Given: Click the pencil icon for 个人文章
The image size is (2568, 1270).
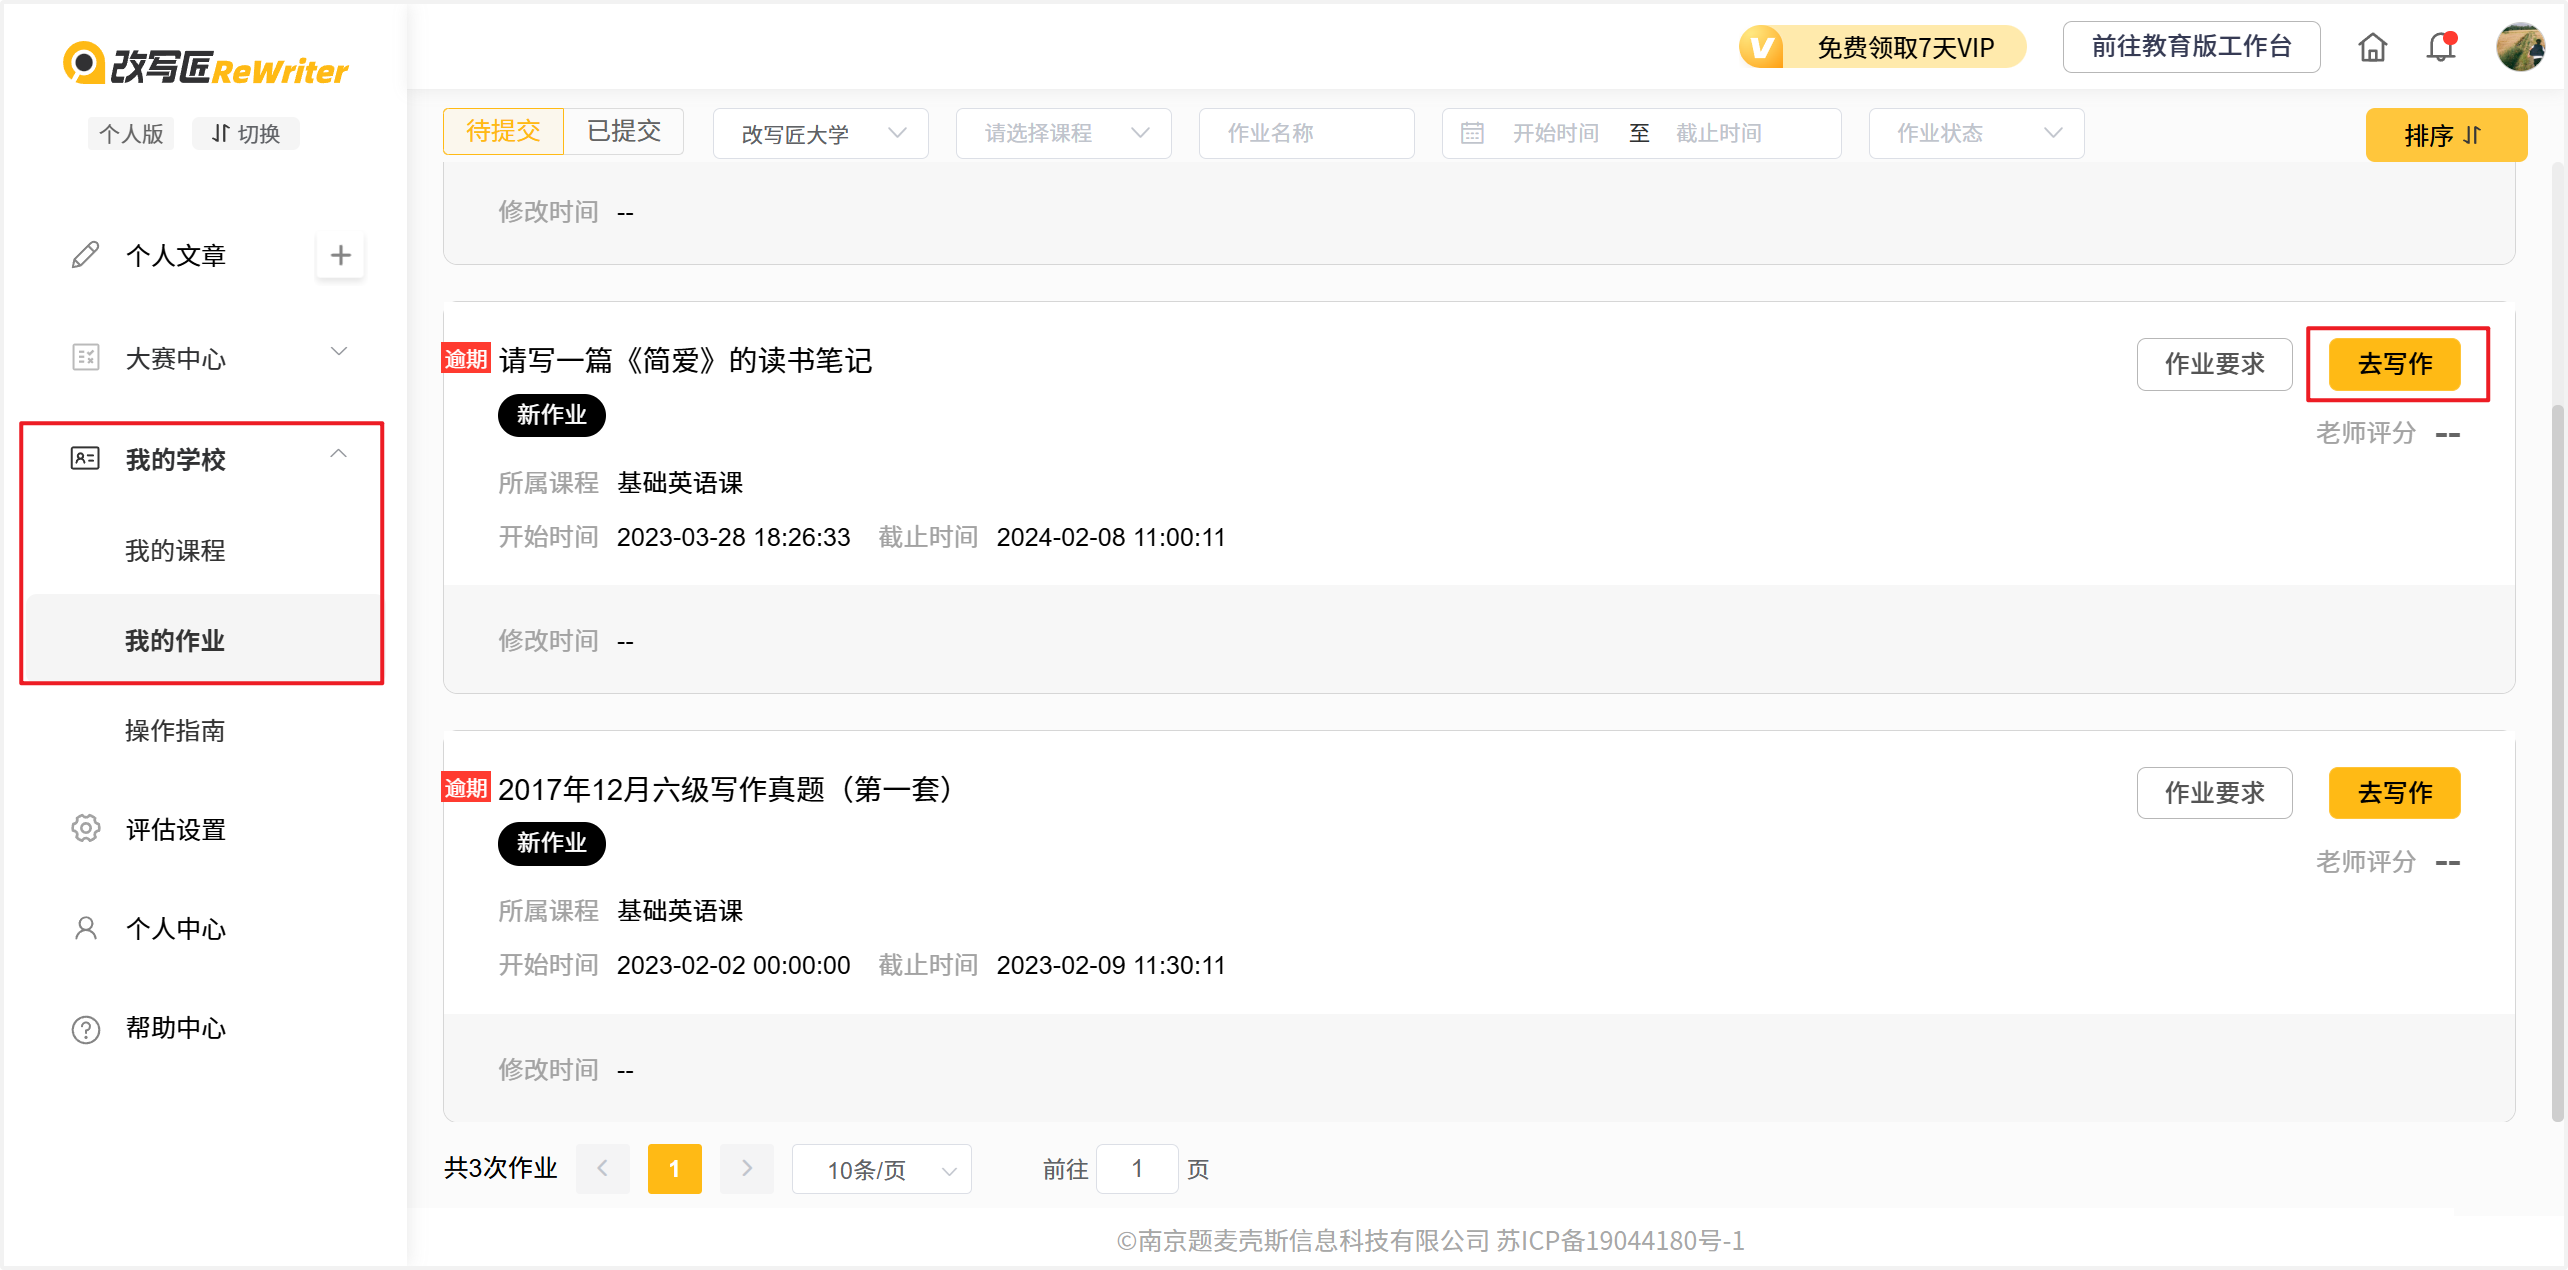Looking at the screenshot, I should click(86, 255).
